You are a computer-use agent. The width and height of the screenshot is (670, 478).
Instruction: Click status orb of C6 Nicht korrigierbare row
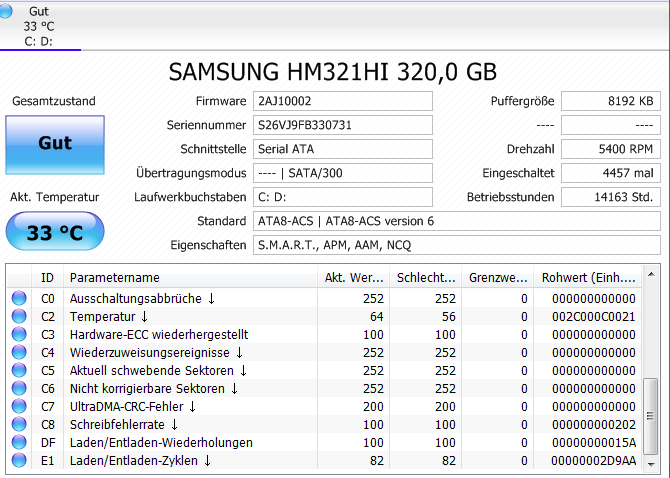19,388
